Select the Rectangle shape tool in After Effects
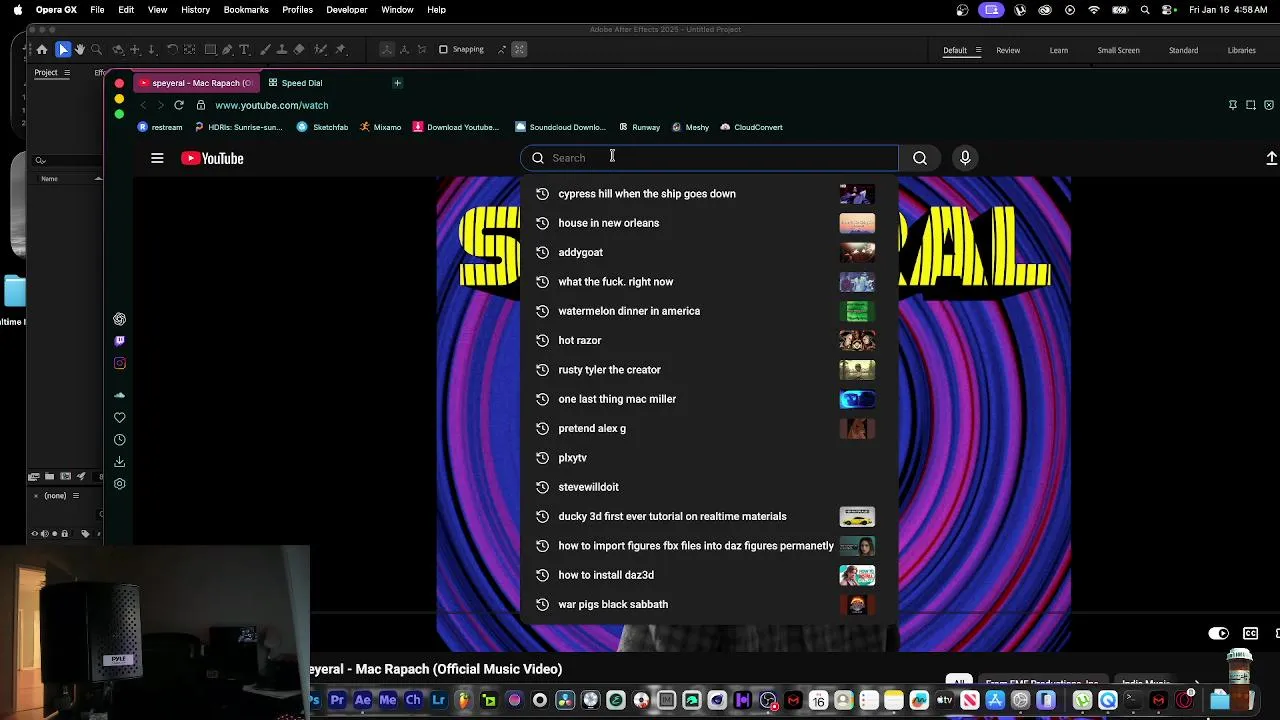 pyautogui.click(x=210, y=49)
